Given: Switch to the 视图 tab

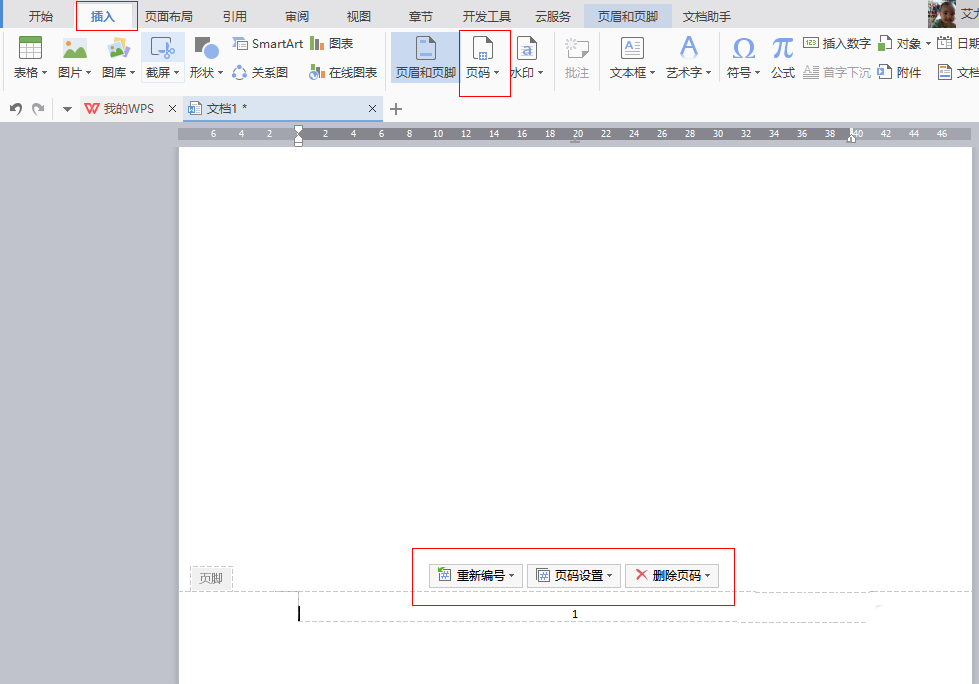Looking at the screenshot, I should [x=358, y=16].
